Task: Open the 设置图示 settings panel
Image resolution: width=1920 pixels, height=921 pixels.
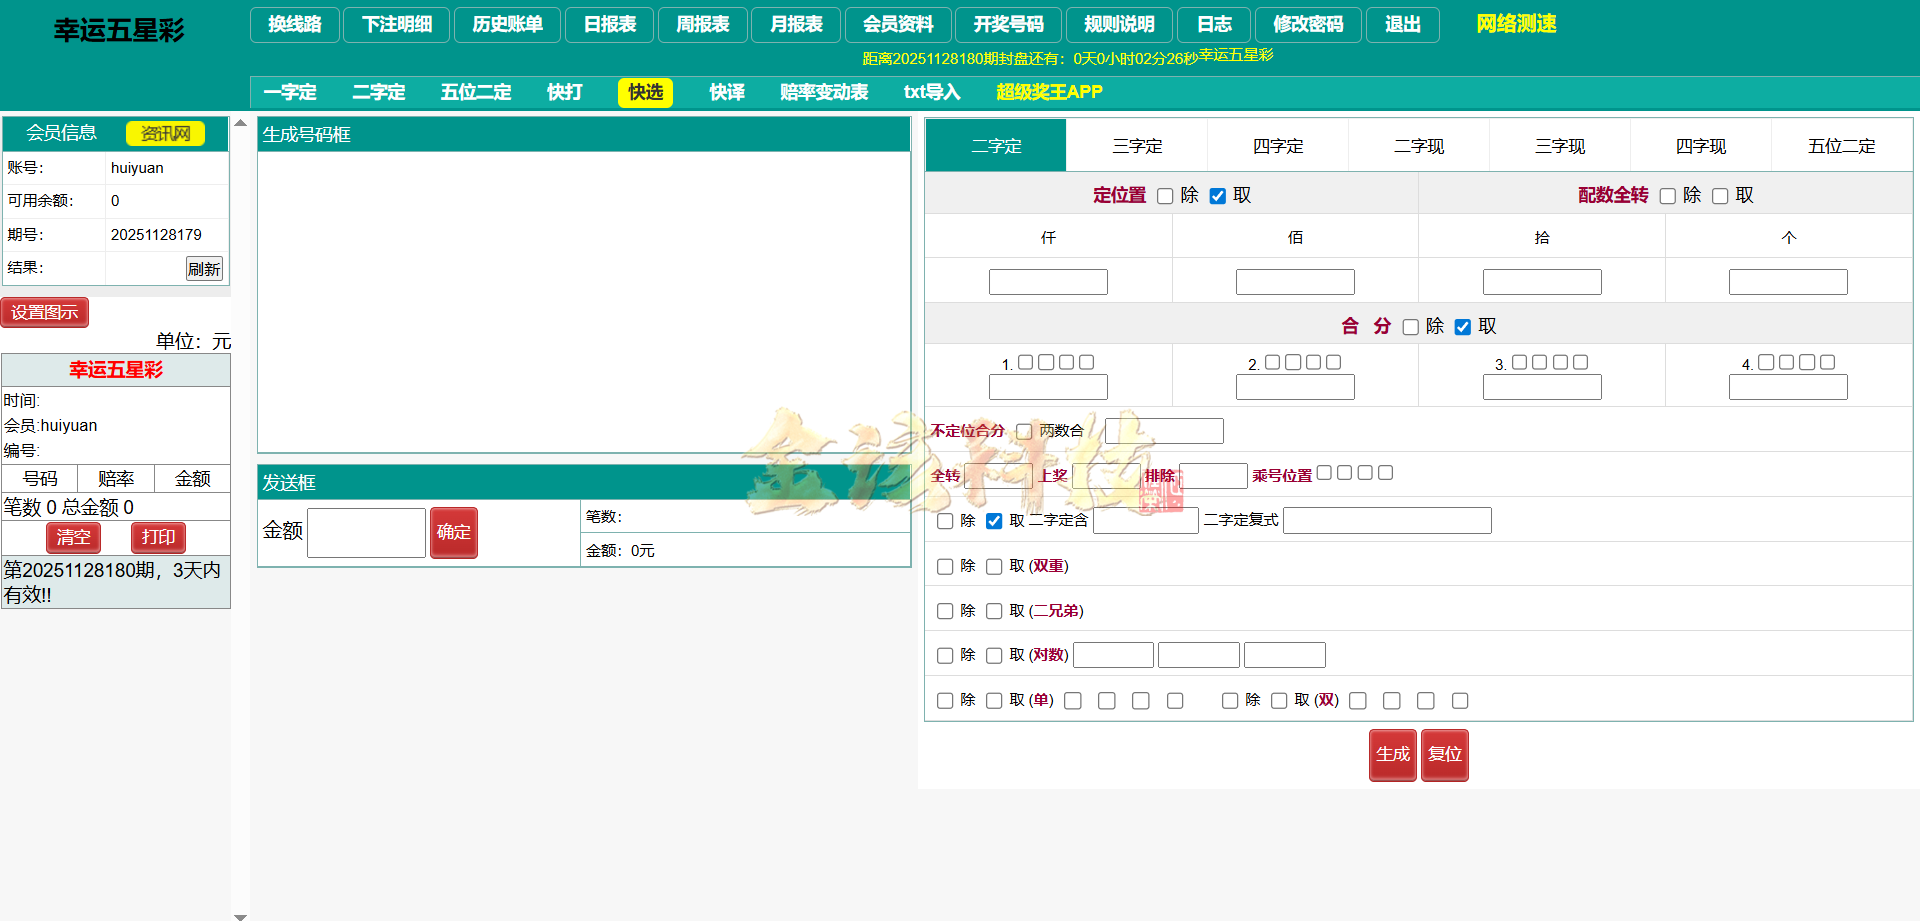Action: 45,312
